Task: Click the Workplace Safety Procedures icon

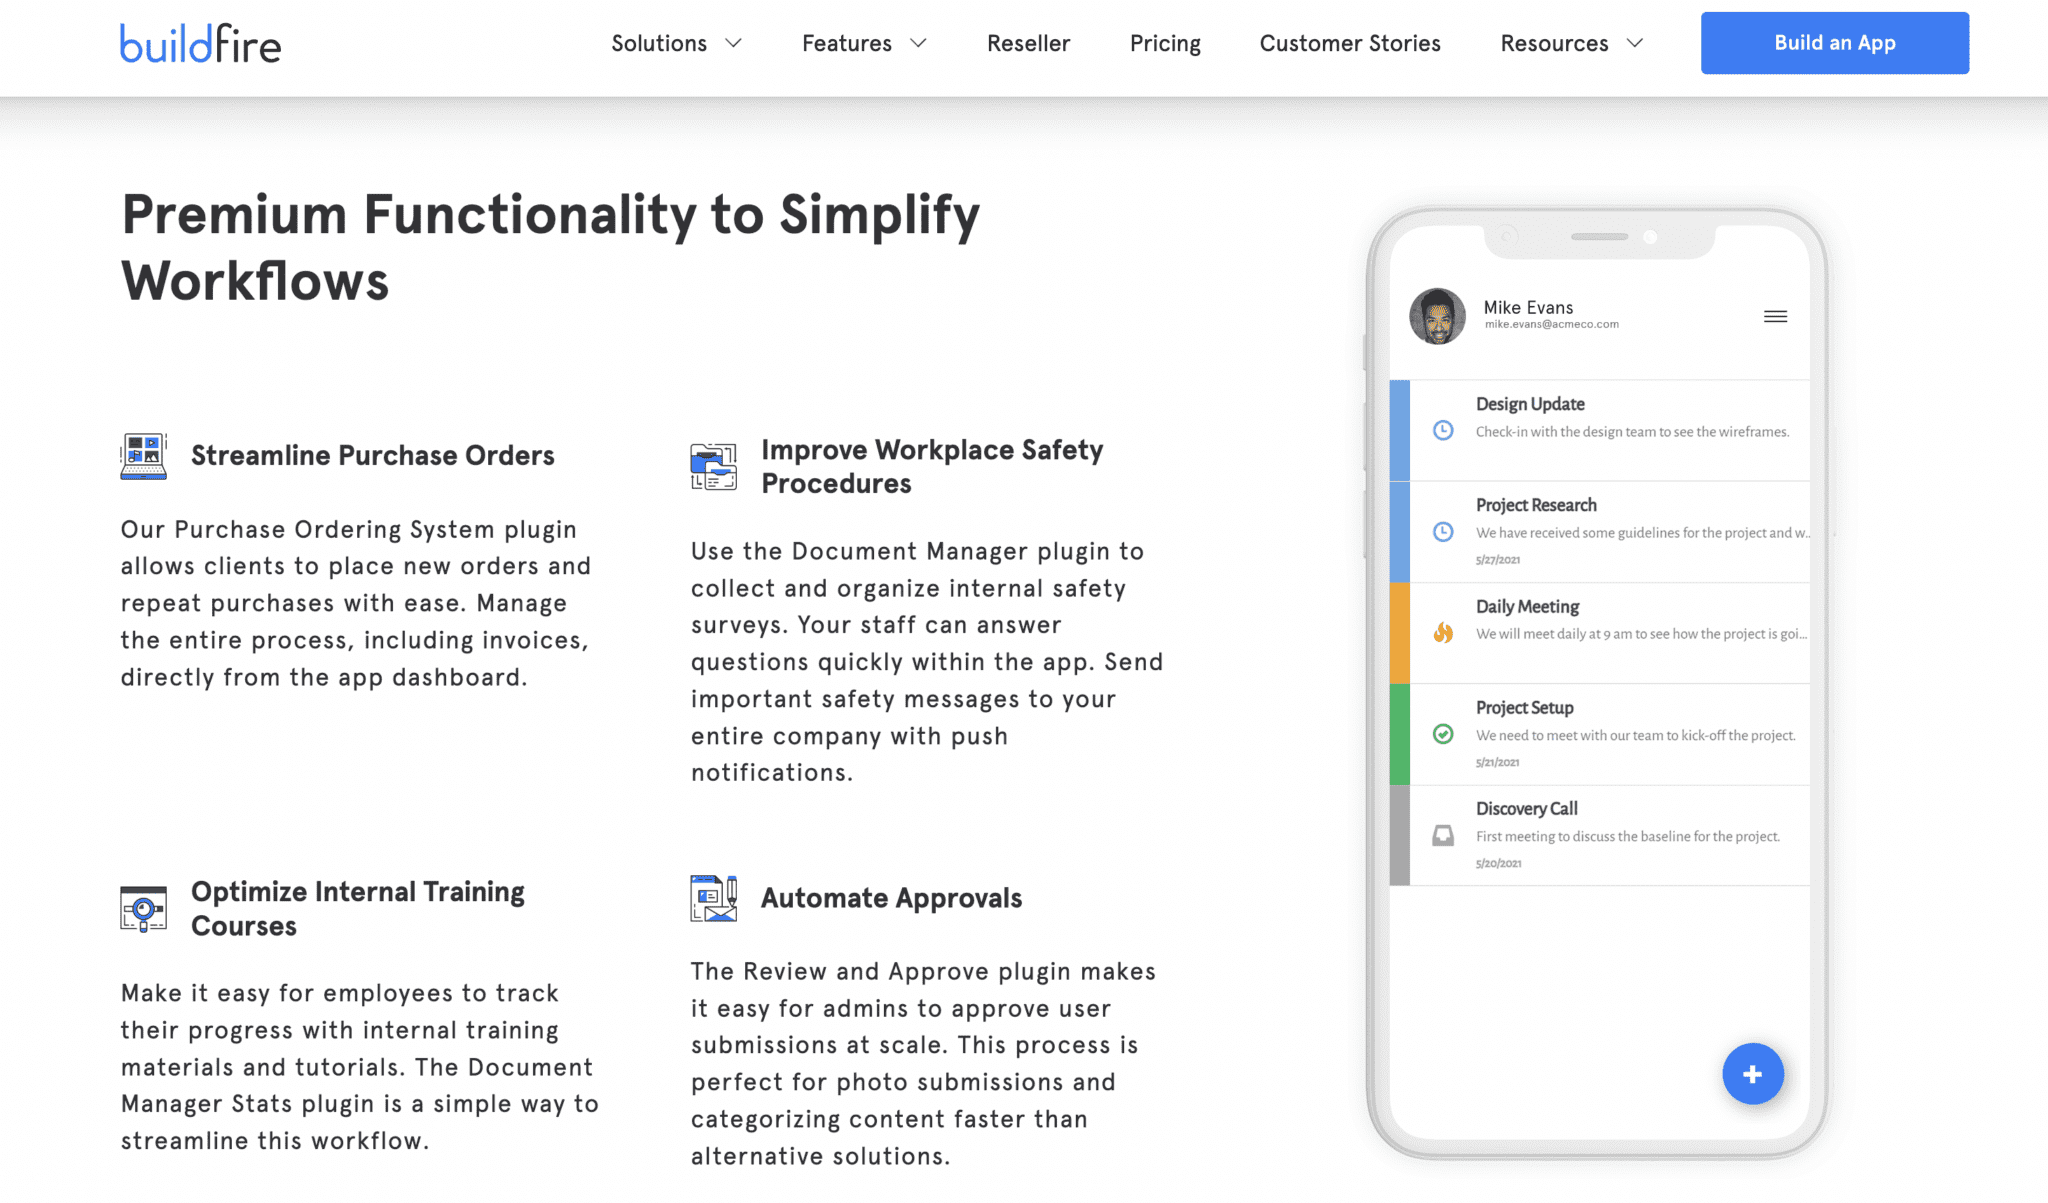Action: point(713,467)
